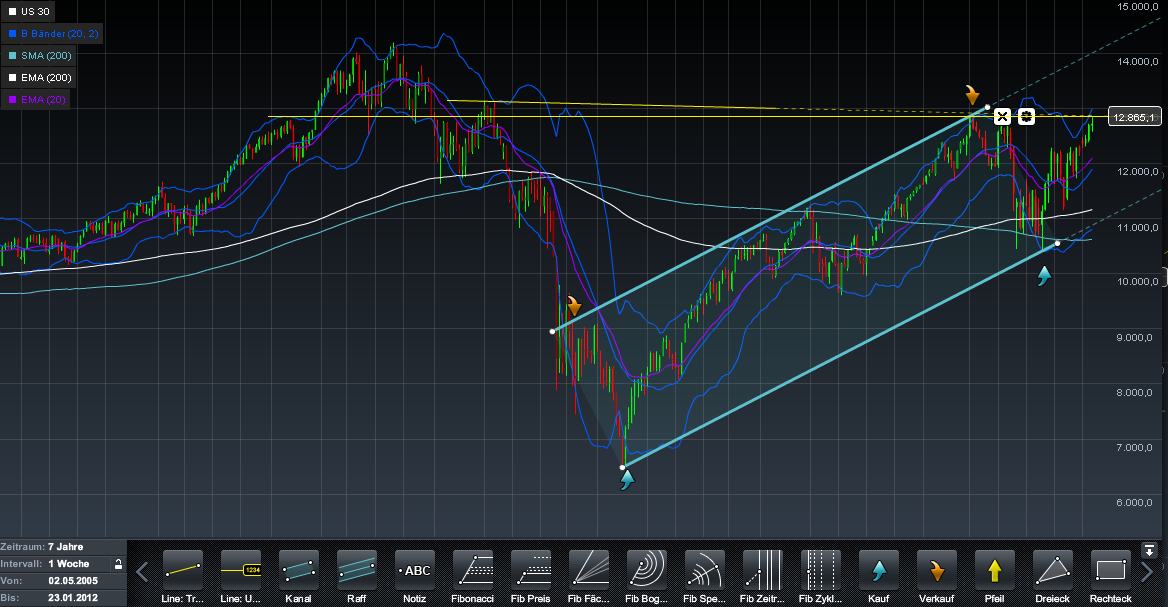The image size is (1168, 607).
Task: Toggle the lock beside Intervall
Action: coord(118,564)
